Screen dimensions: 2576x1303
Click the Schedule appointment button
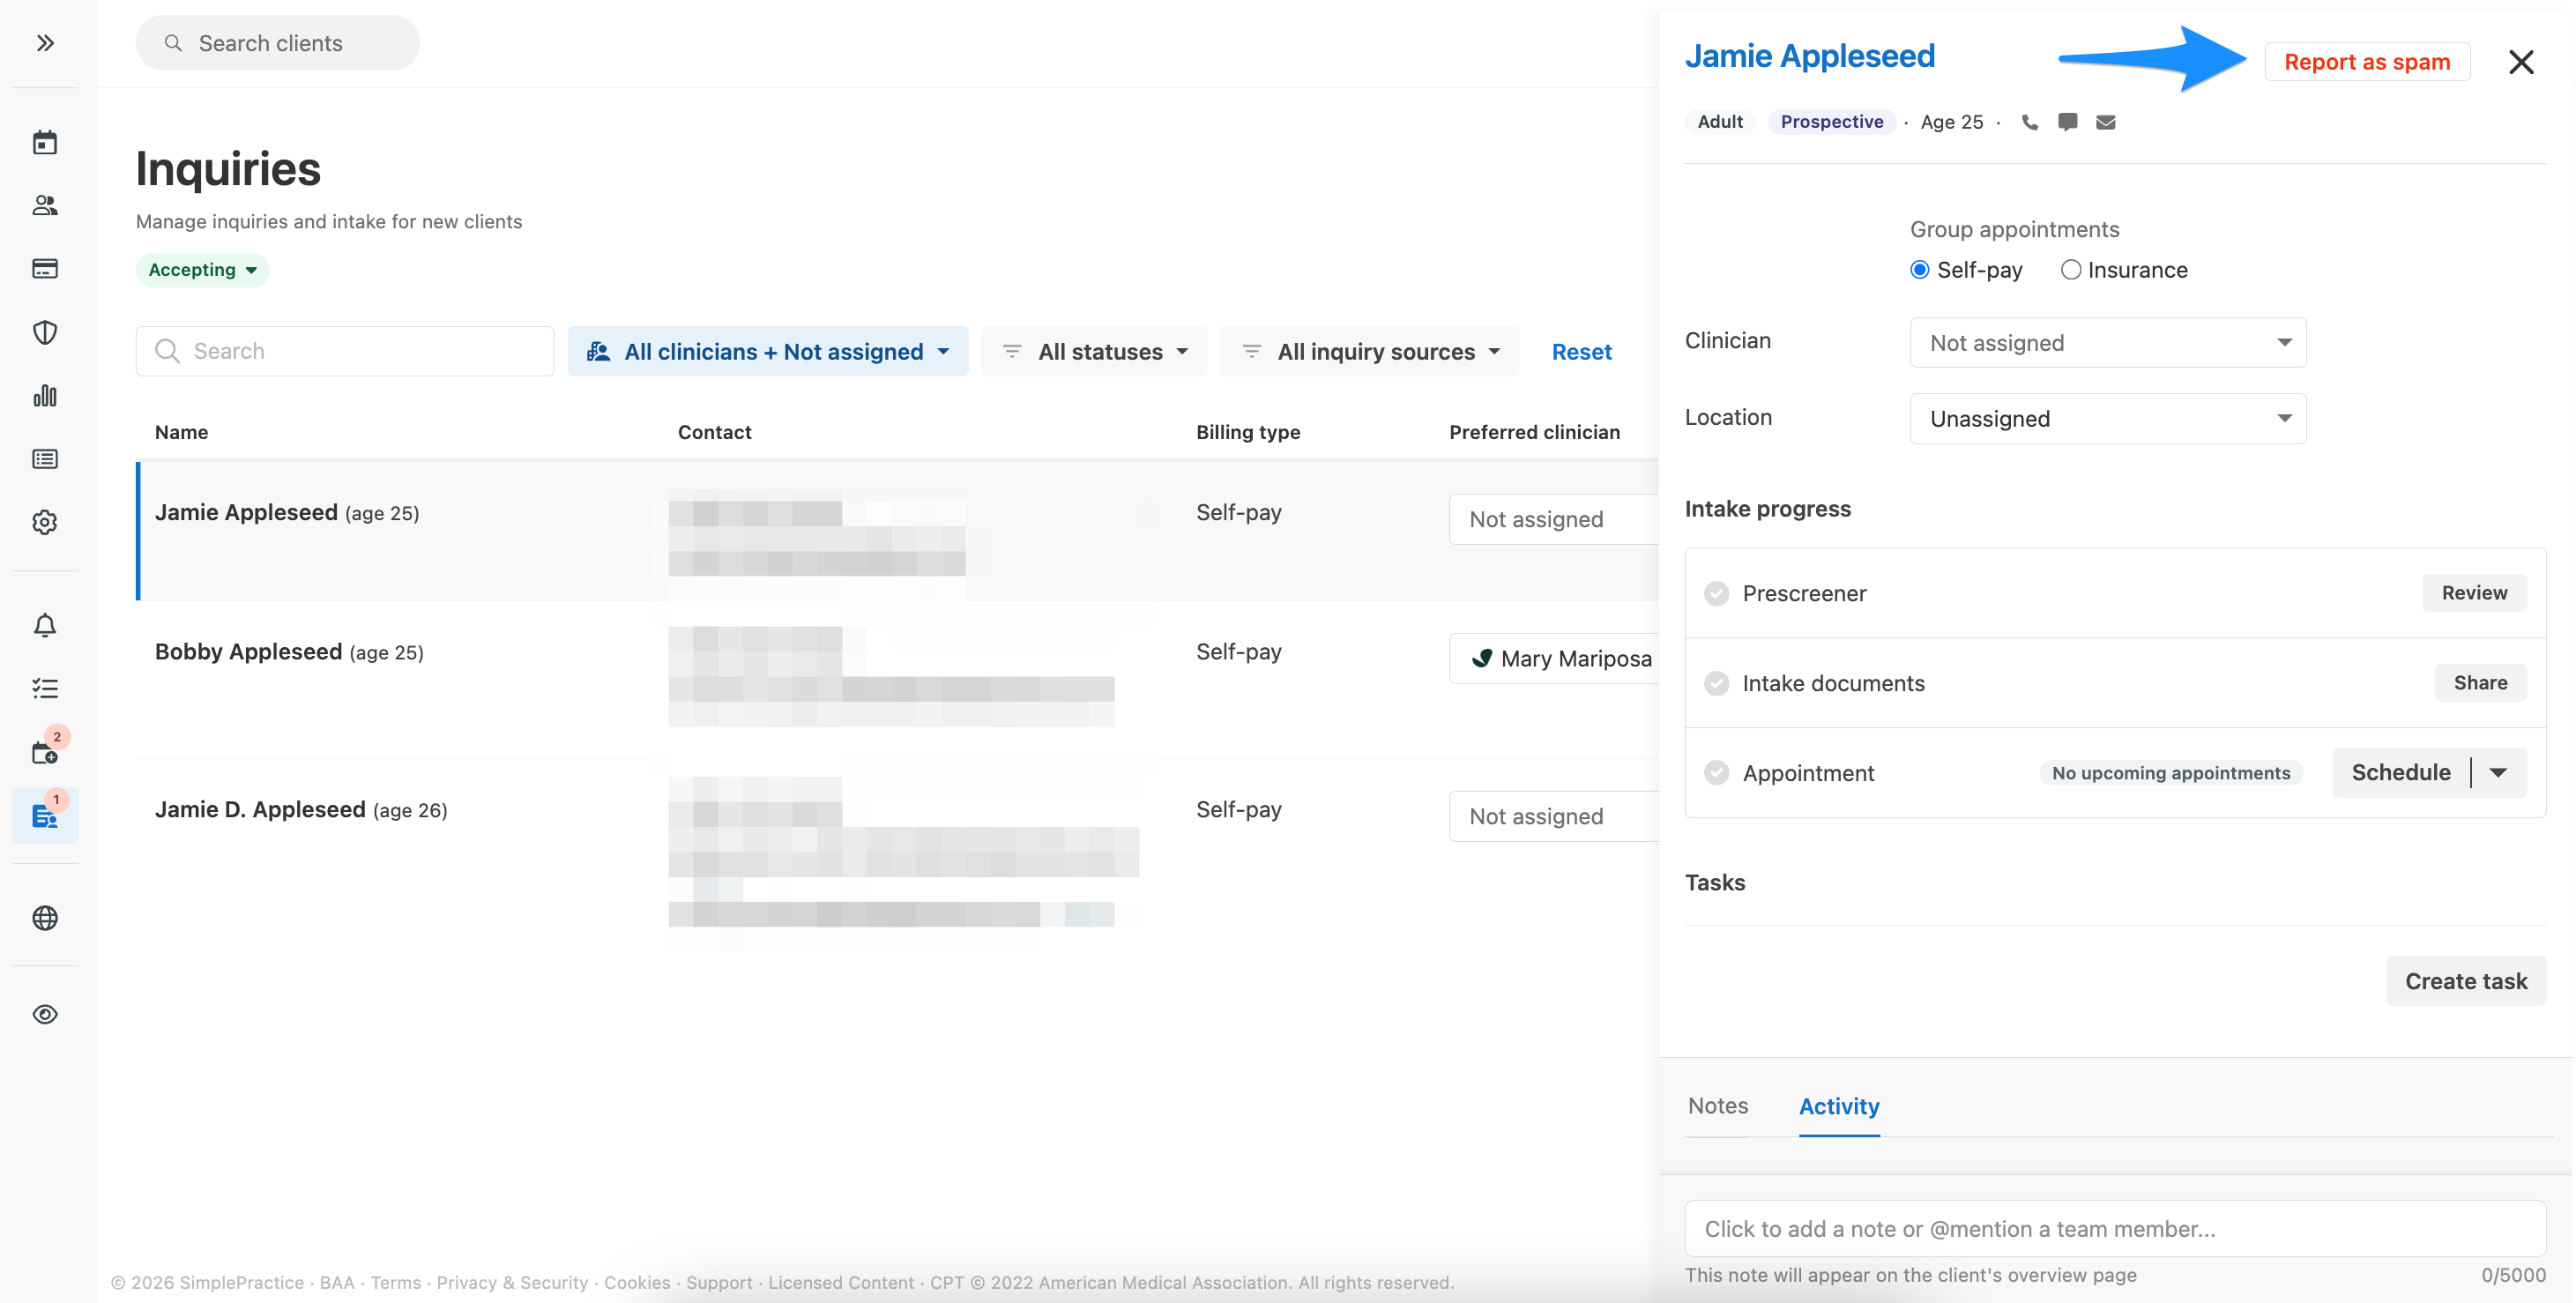point(2401,772)
